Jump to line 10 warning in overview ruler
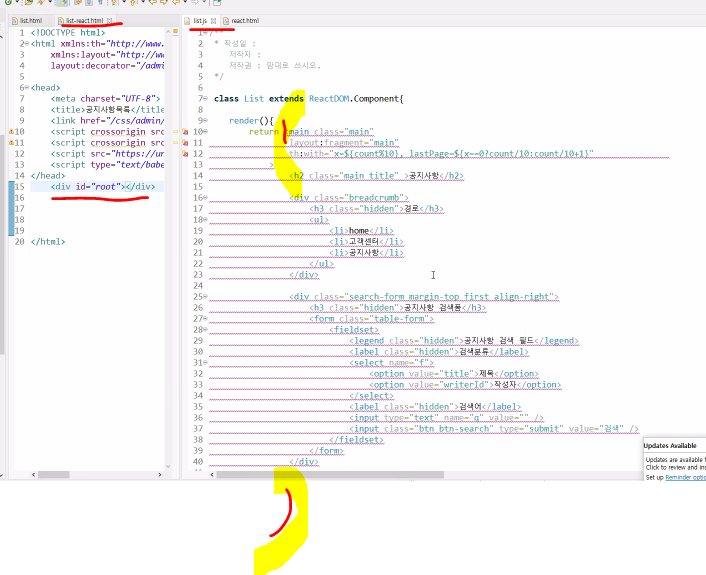 [176, 131]
